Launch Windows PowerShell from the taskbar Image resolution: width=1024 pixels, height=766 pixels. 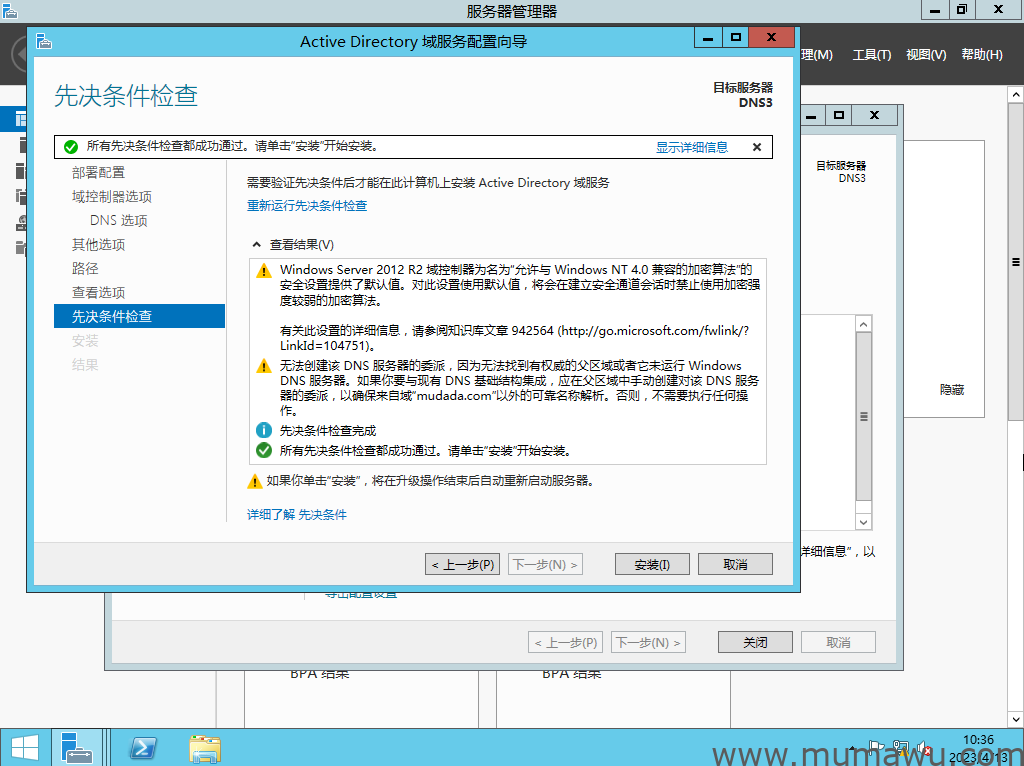[x=143, y=747]
